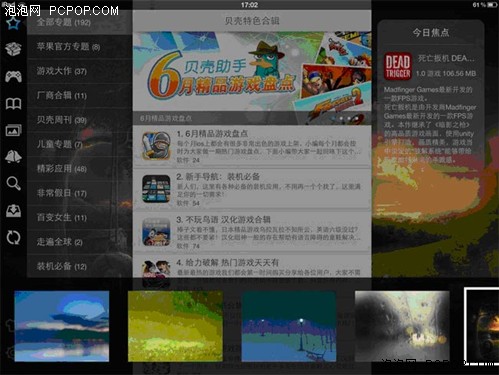Select the blue lake wallpaper thumbnail
499x375 pixels.
(x=62, y=326)
